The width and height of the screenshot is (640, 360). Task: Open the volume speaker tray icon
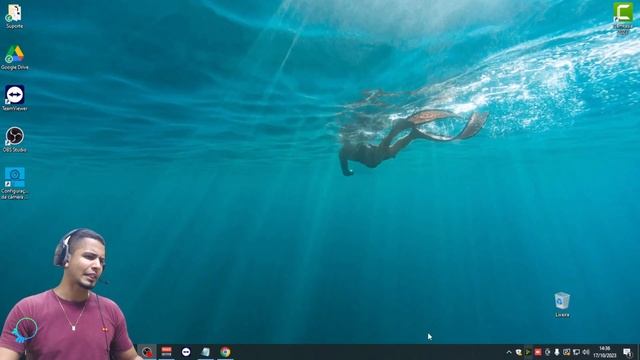point(586,352)
